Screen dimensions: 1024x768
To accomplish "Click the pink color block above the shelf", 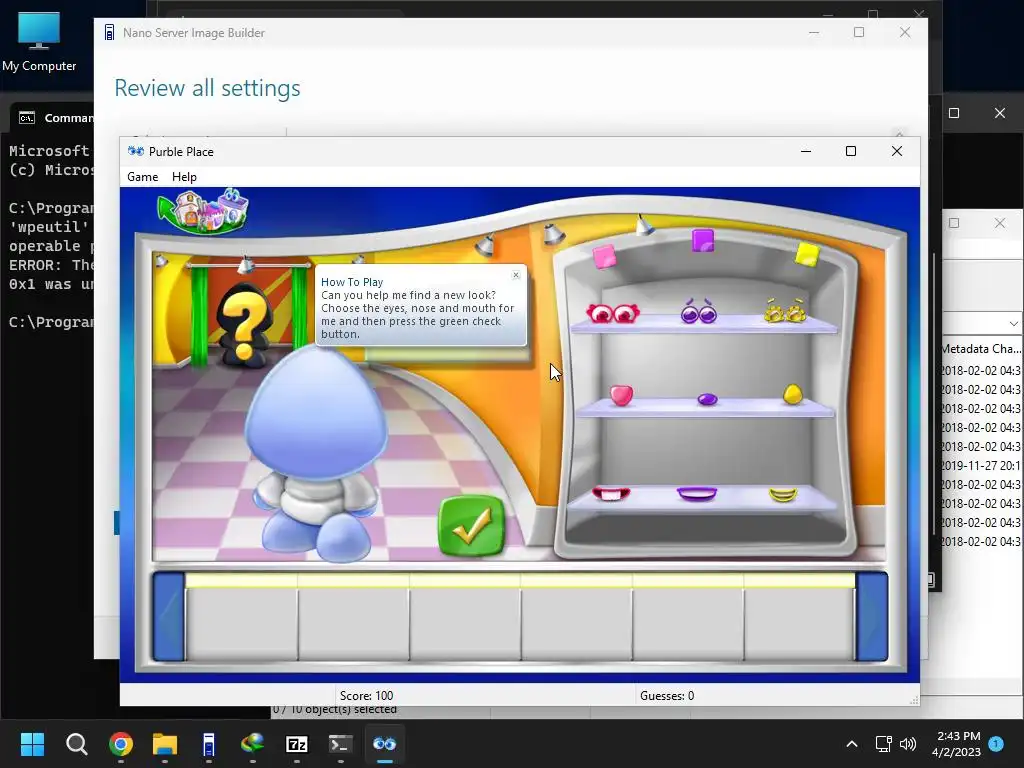I will (604, 256).
